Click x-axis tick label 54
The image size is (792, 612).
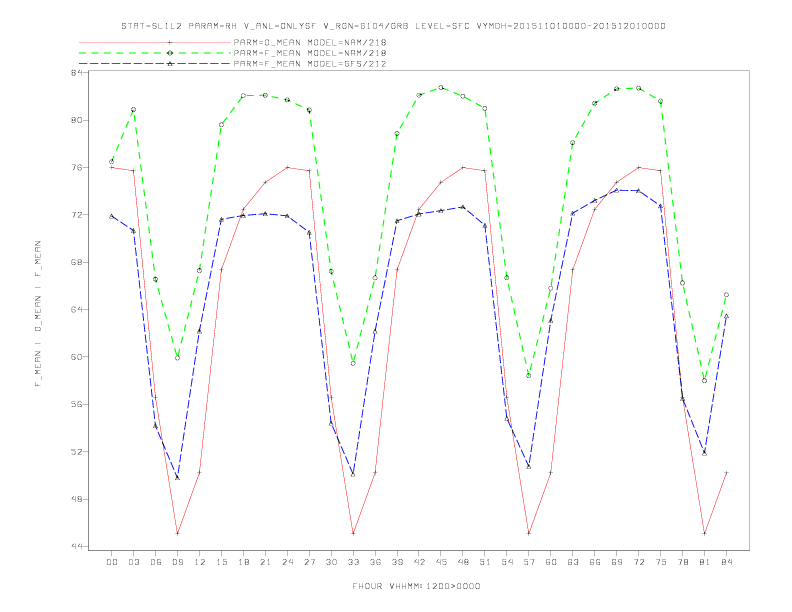[x=507, y=562]
